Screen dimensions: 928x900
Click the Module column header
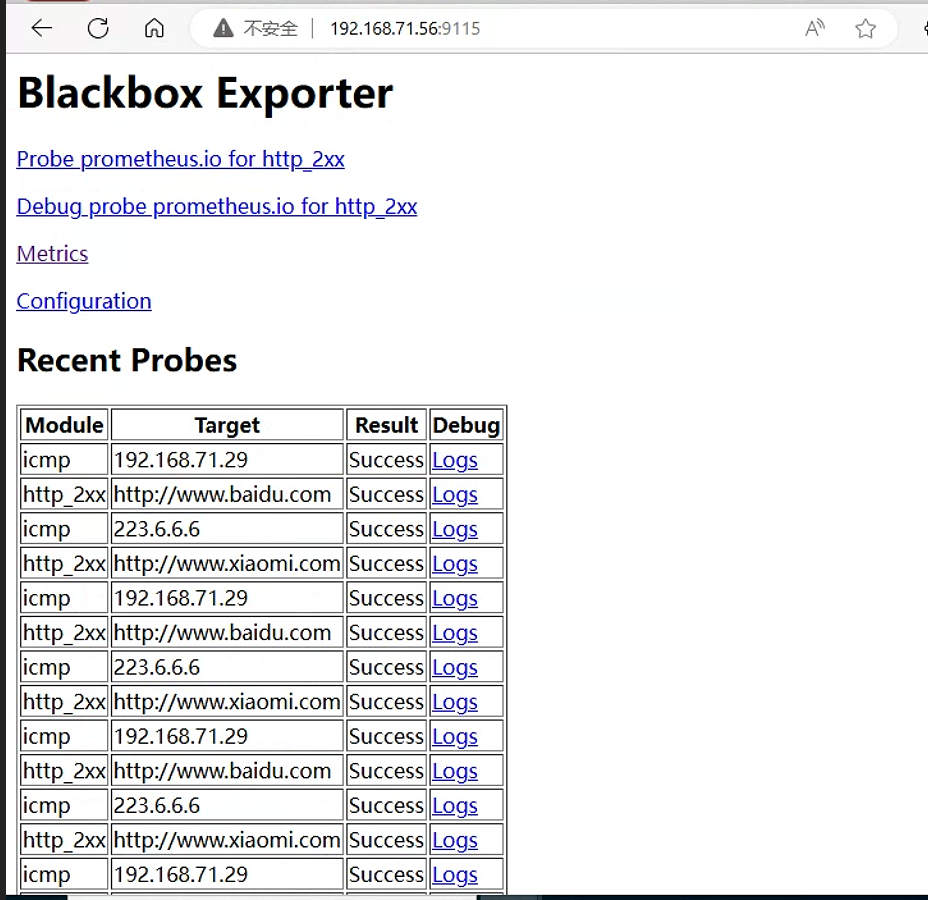point(65,425)
